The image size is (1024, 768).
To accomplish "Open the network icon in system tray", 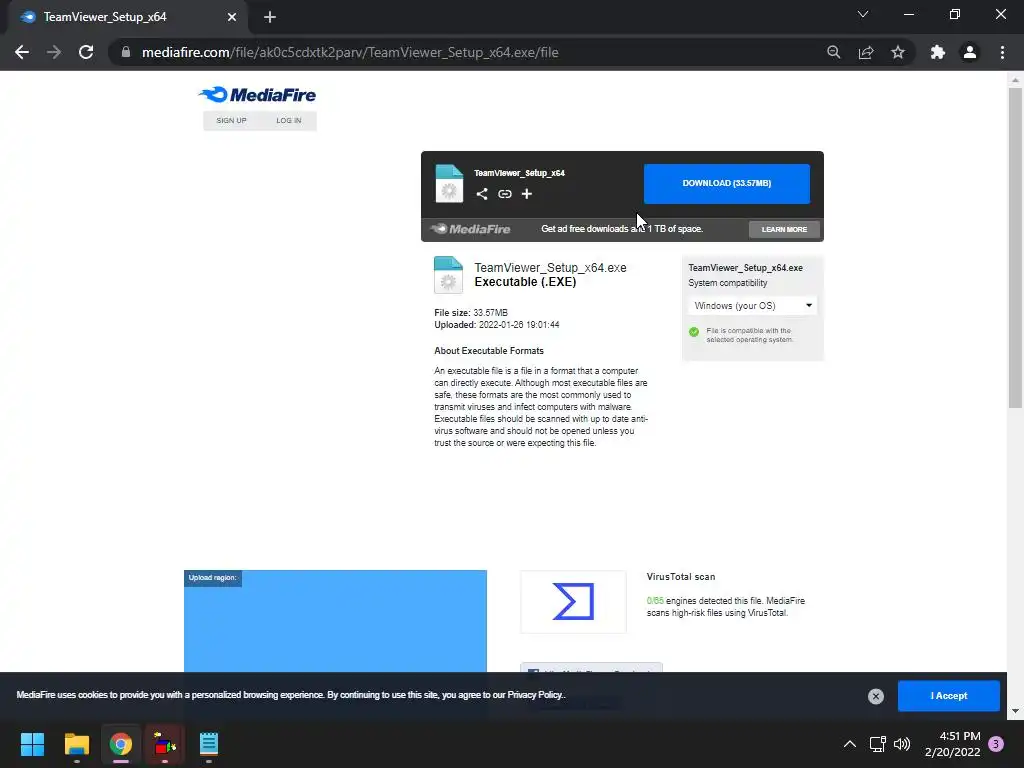I will pyautogui.click(x=878, y=744).
